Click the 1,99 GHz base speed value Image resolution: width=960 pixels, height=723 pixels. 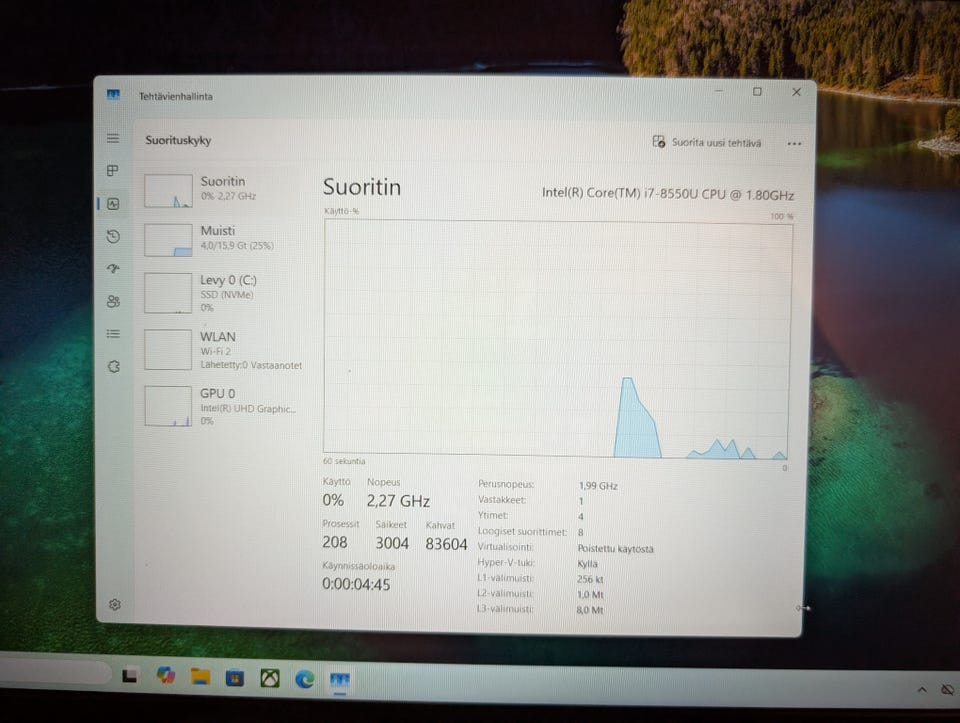coord(598,486)
